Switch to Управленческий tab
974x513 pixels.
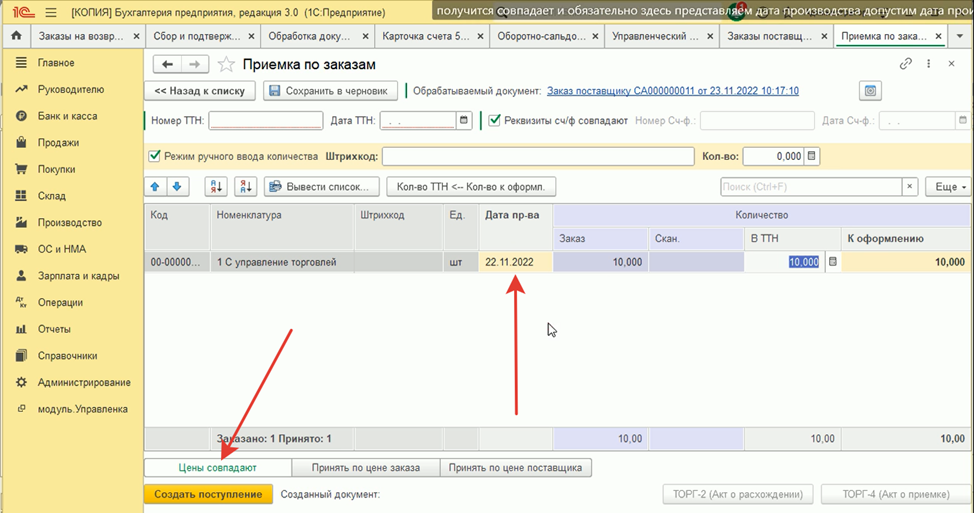coord(655,36)
